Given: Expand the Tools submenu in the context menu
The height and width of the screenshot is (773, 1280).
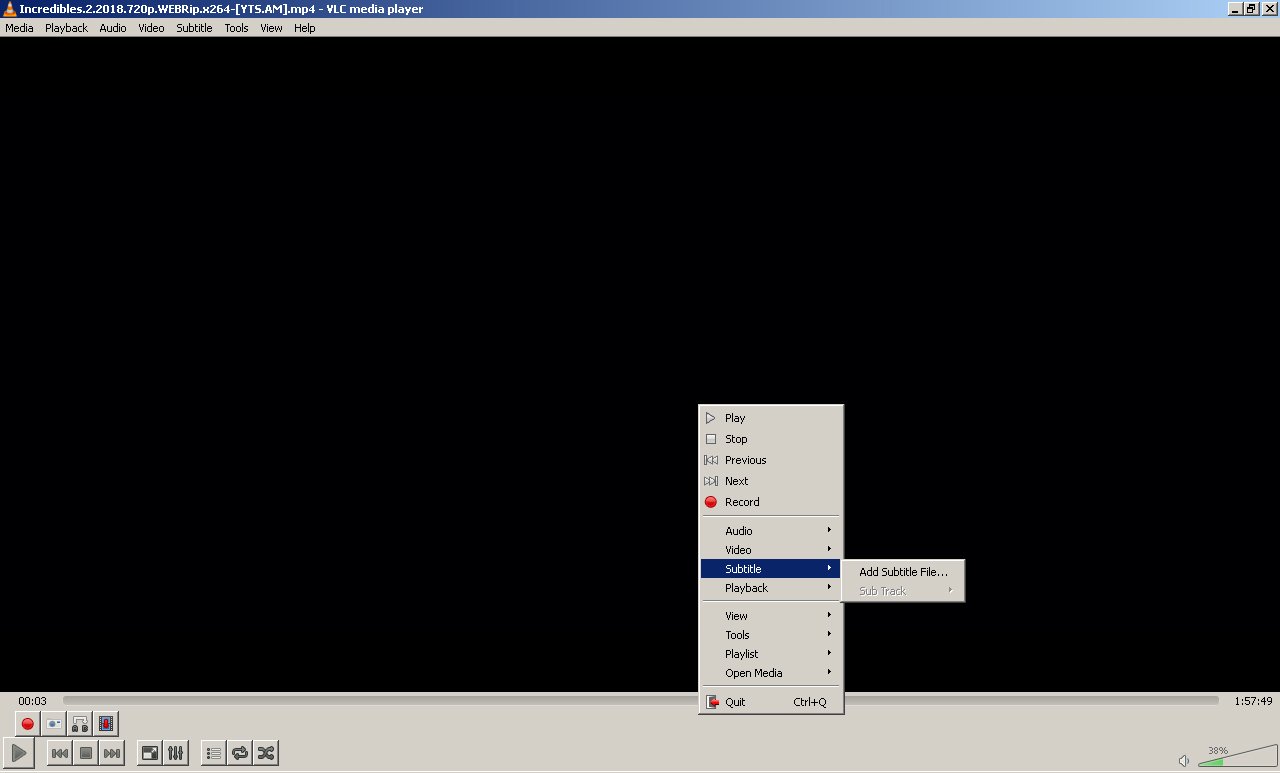Looking at the screenshot, I should click(x=770, y=635).
